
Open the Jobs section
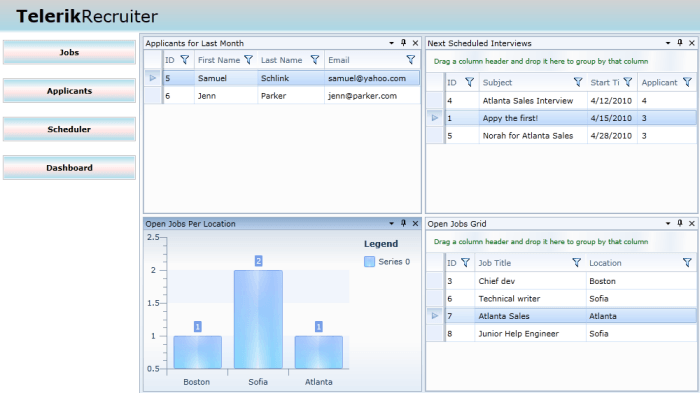(x=69, y=52)
